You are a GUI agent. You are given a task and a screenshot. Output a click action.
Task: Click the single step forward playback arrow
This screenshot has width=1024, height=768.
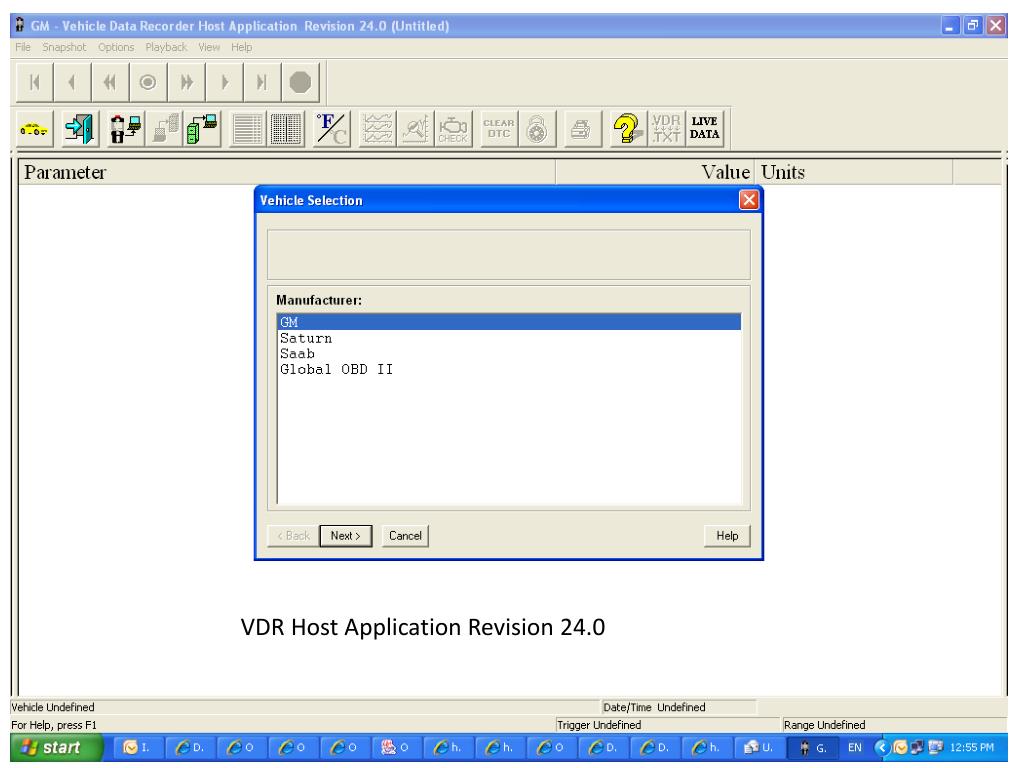point(224,82)
